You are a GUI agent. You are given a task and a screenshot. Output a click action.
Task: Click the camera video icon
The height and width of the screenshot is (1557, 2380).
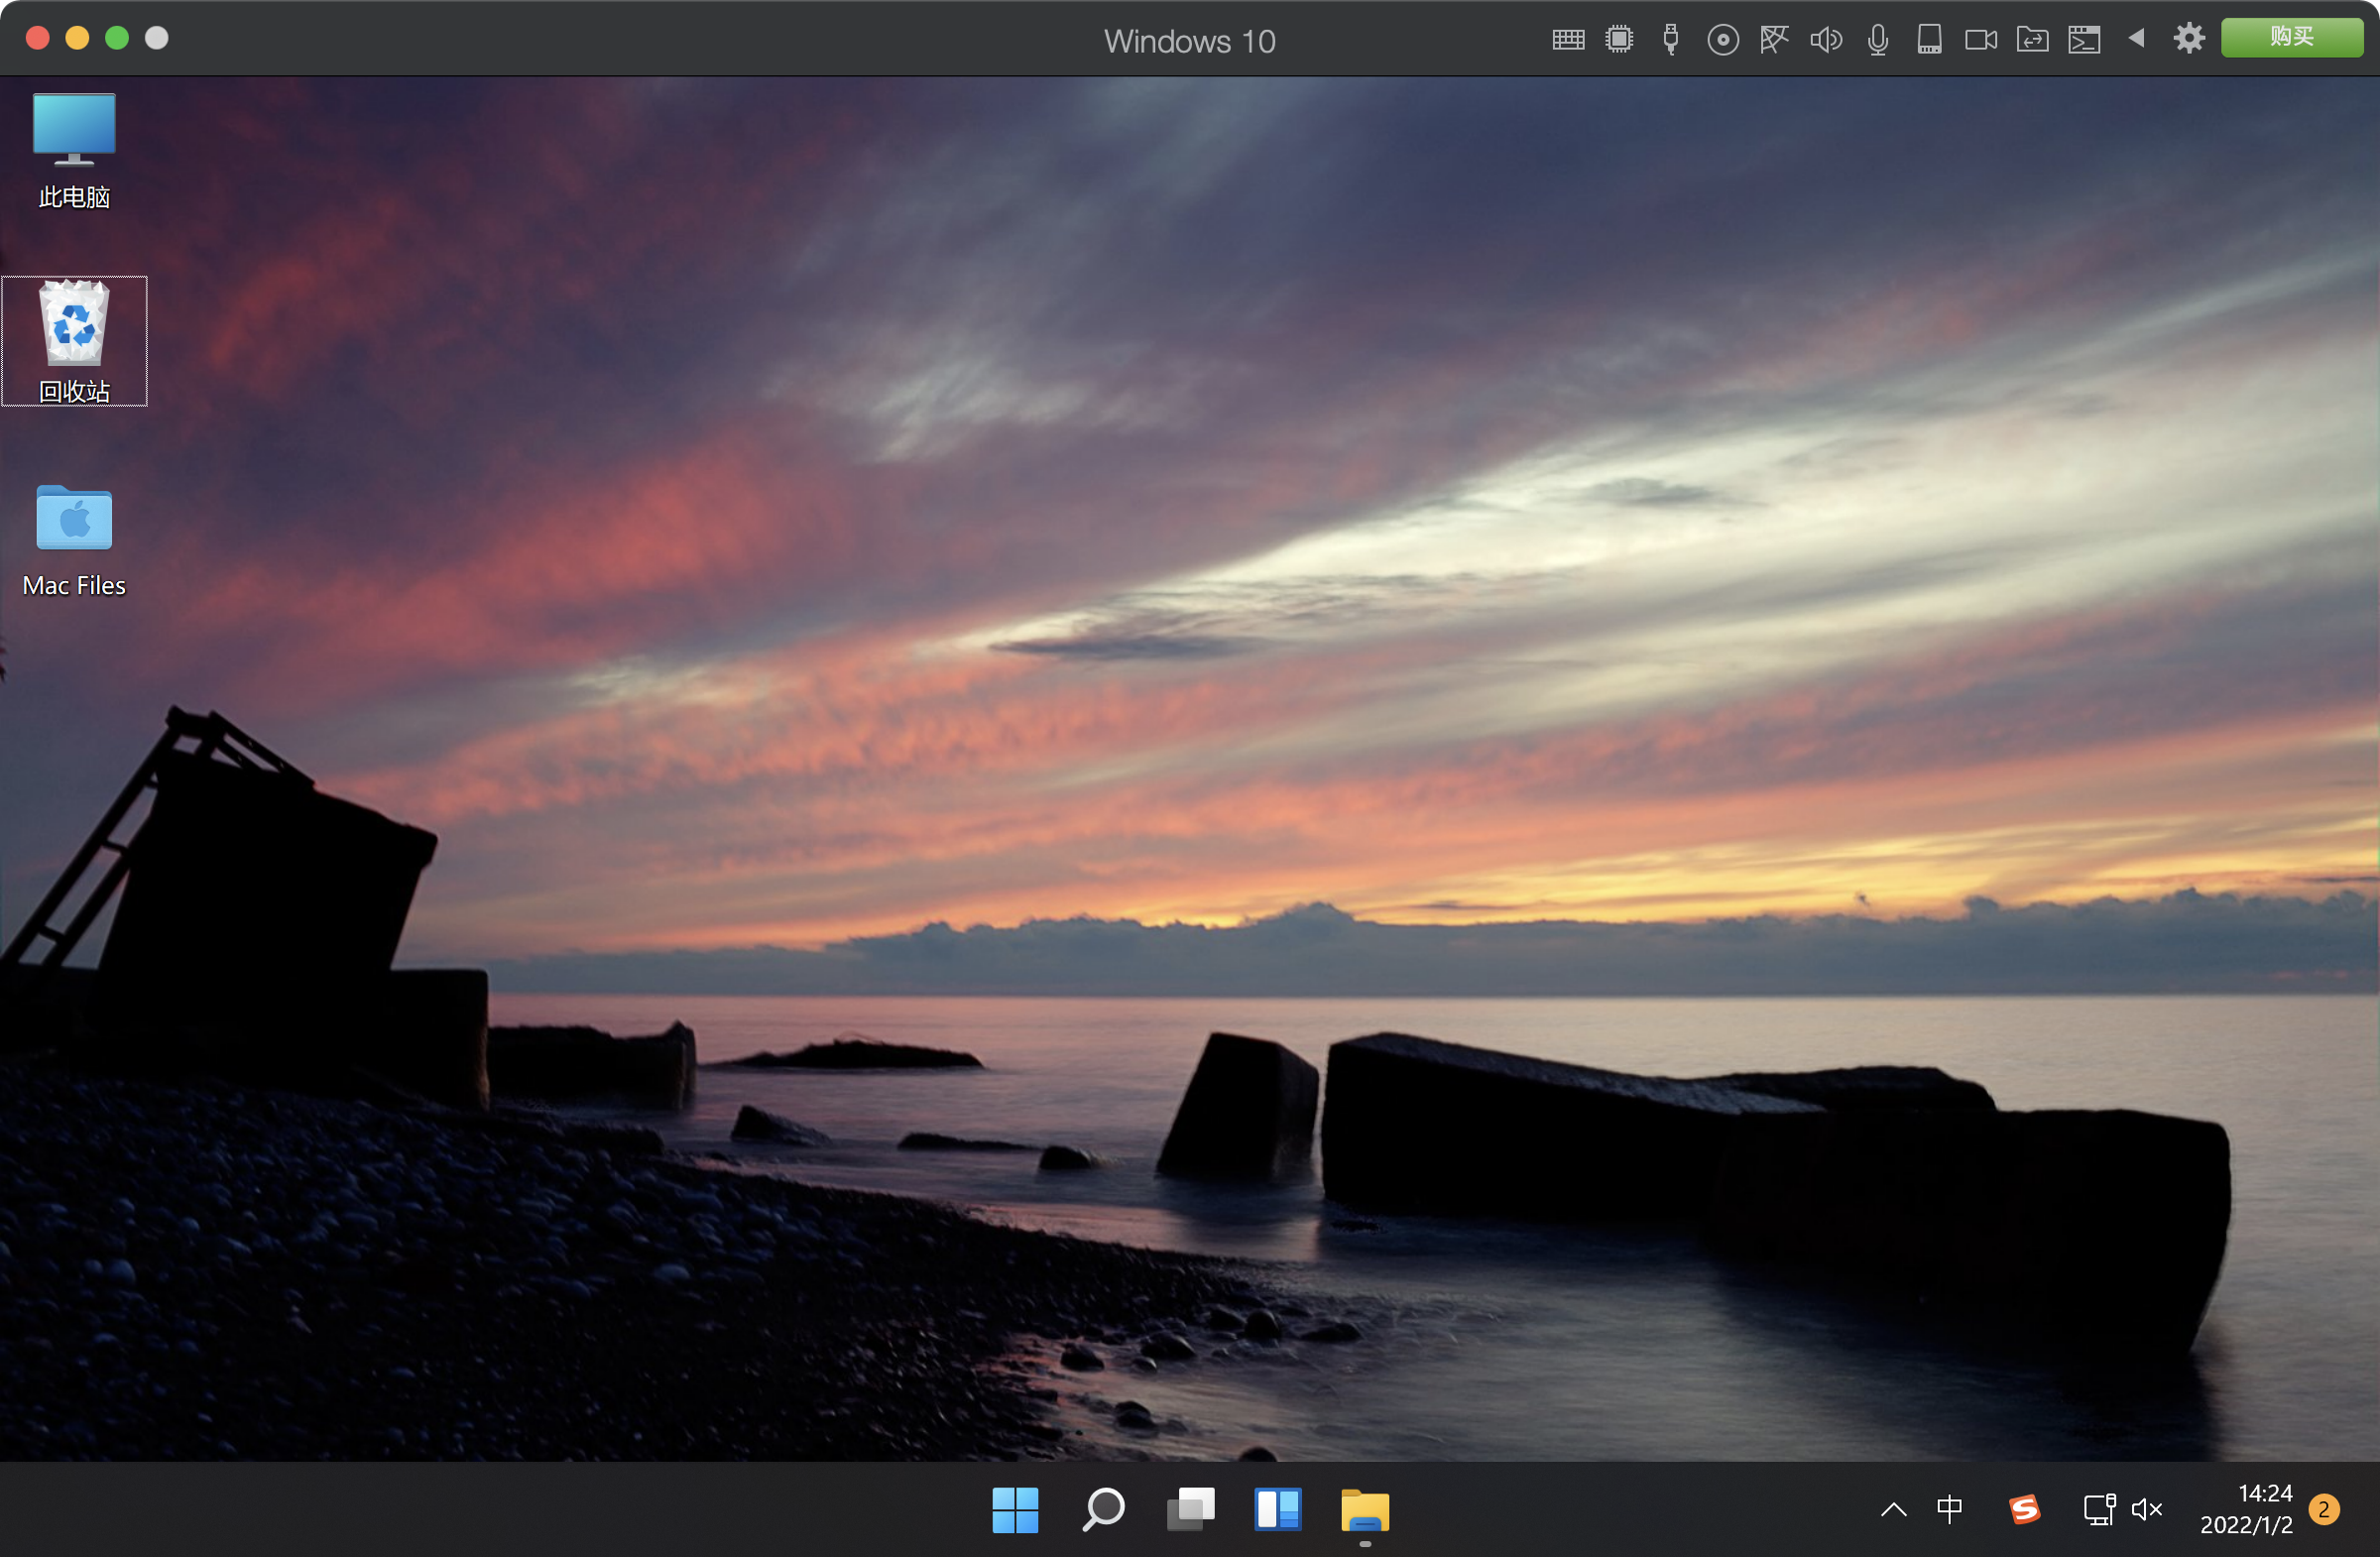[x=1980, y=39]
